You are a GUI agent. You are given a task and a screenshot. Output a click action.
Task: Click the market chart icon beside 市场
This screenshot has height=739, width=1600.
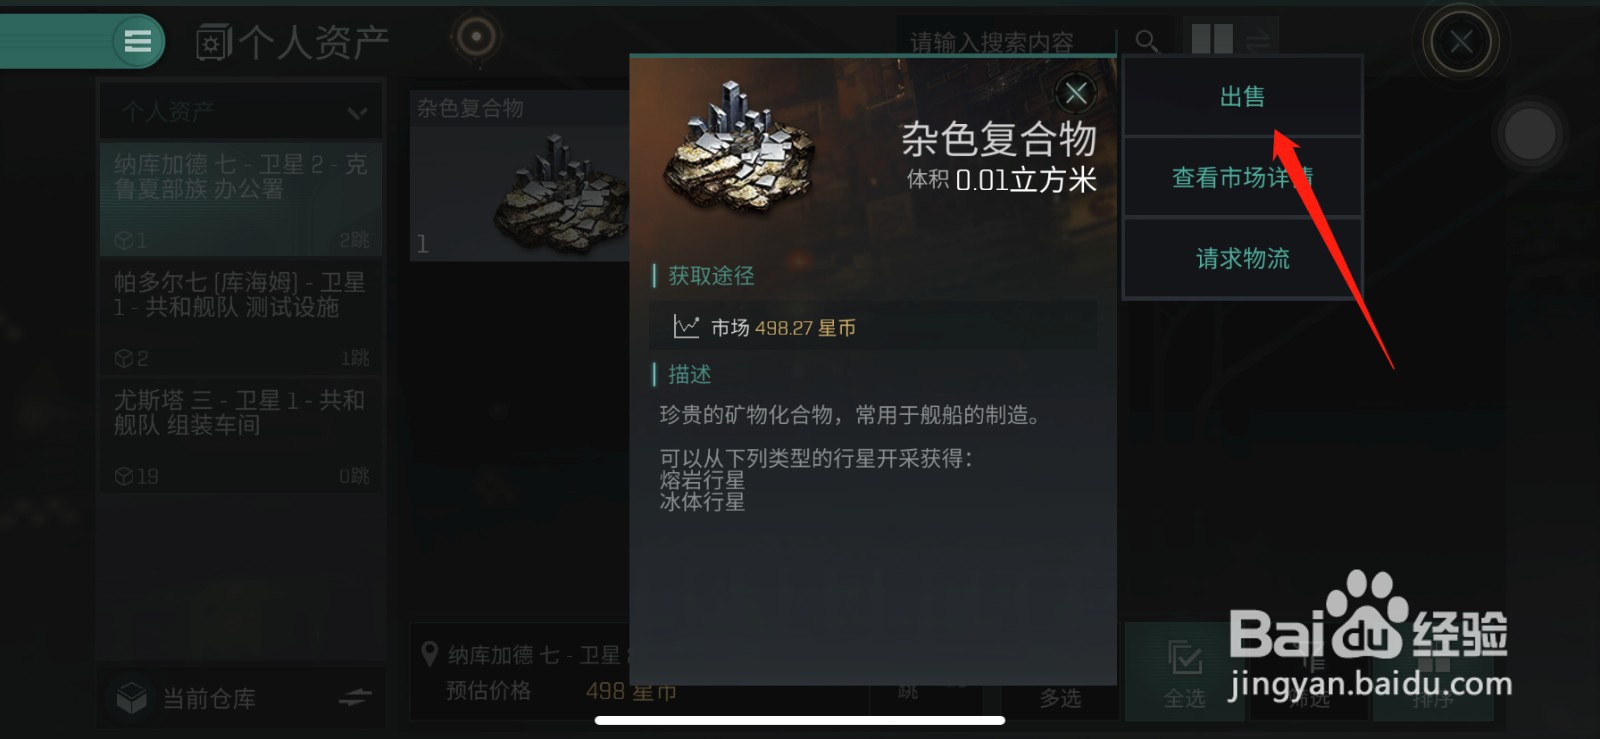pyautogui.click(x=686, y=327)
